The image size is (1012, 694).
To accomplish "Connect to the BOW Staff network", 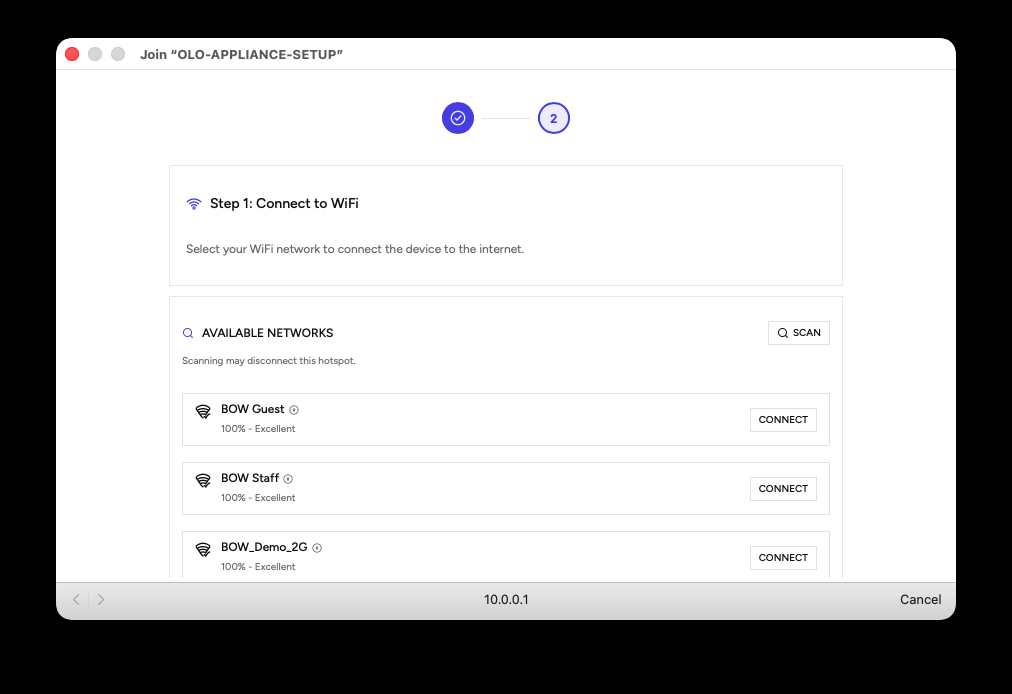I will pos(783,488).
